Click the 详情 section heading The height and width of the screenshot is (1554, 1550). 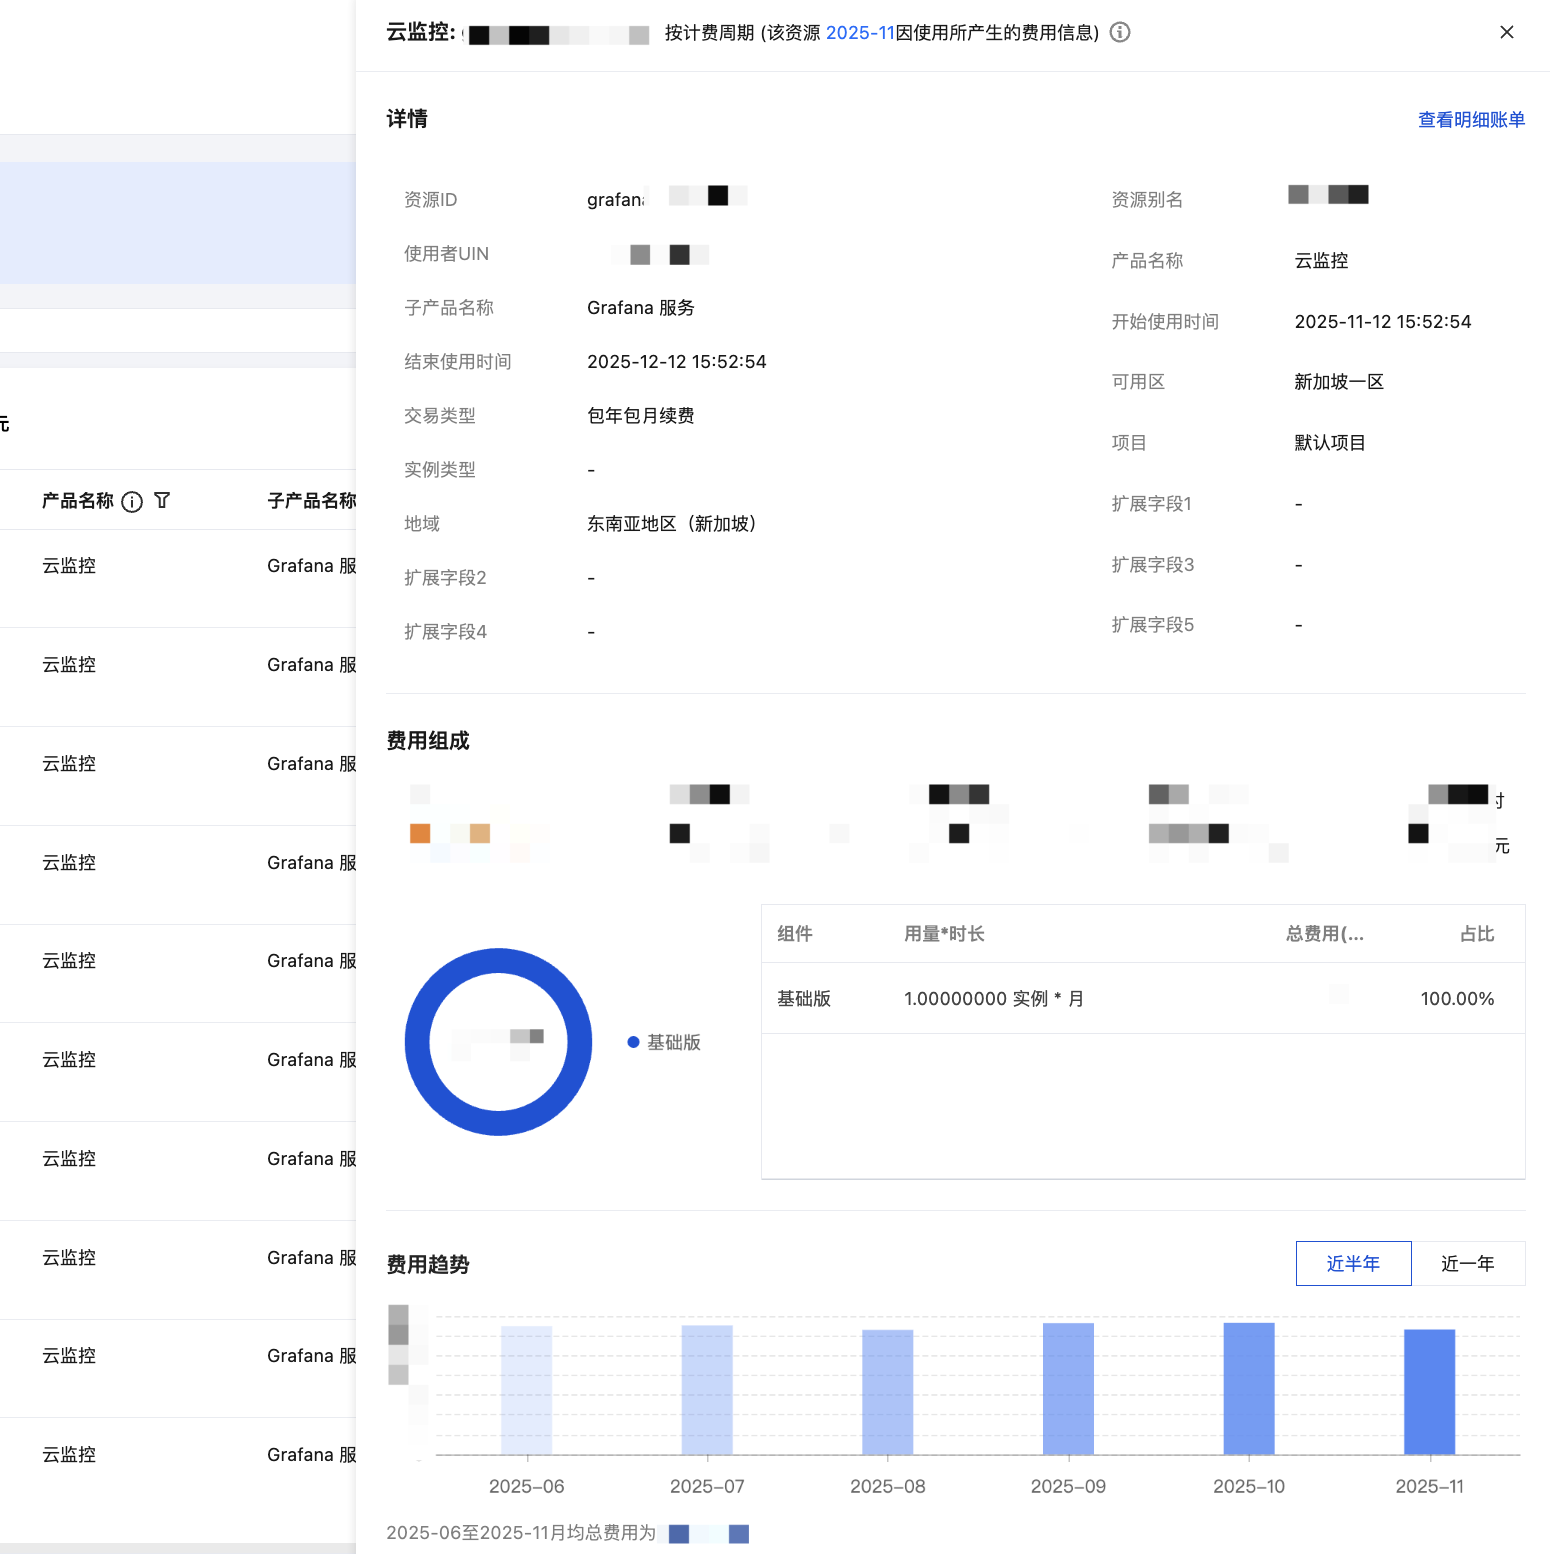(x=407, y=119)
